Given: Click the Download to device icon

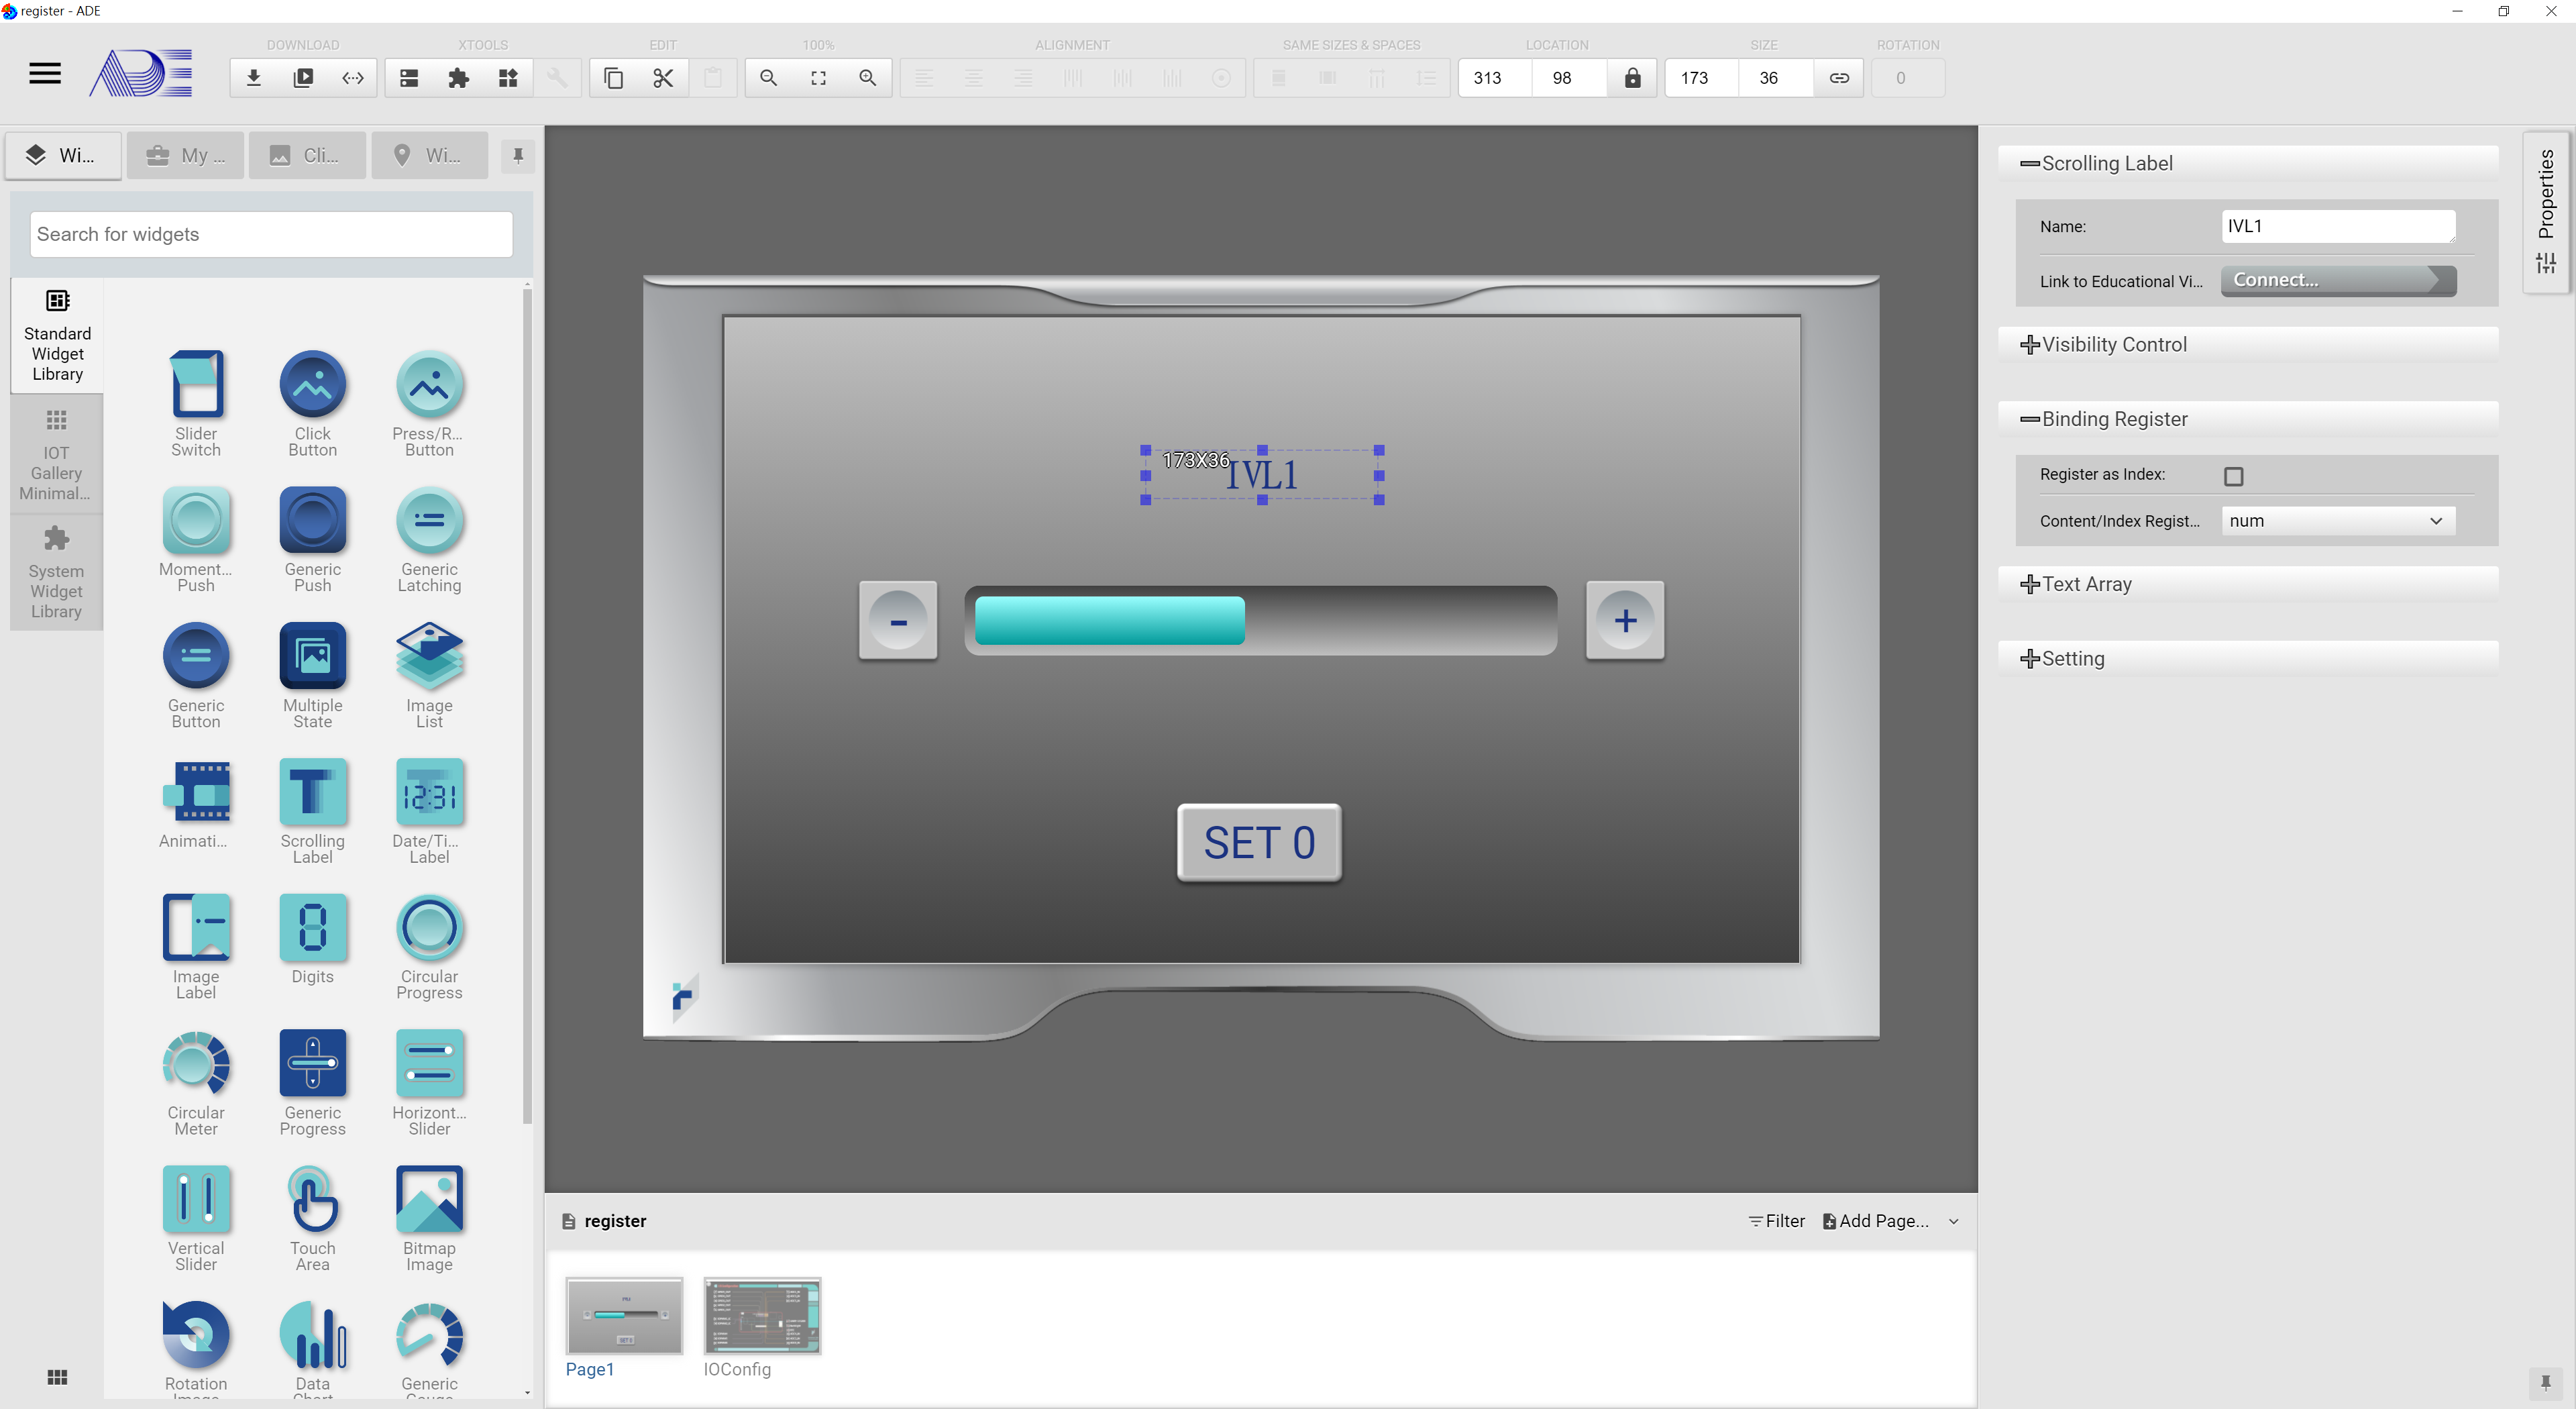Looking at the screenshot, I should click(x=254, y=78).
